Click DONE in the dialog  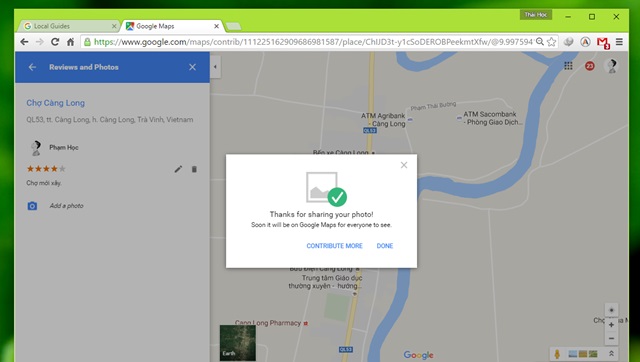pos(384,246)
